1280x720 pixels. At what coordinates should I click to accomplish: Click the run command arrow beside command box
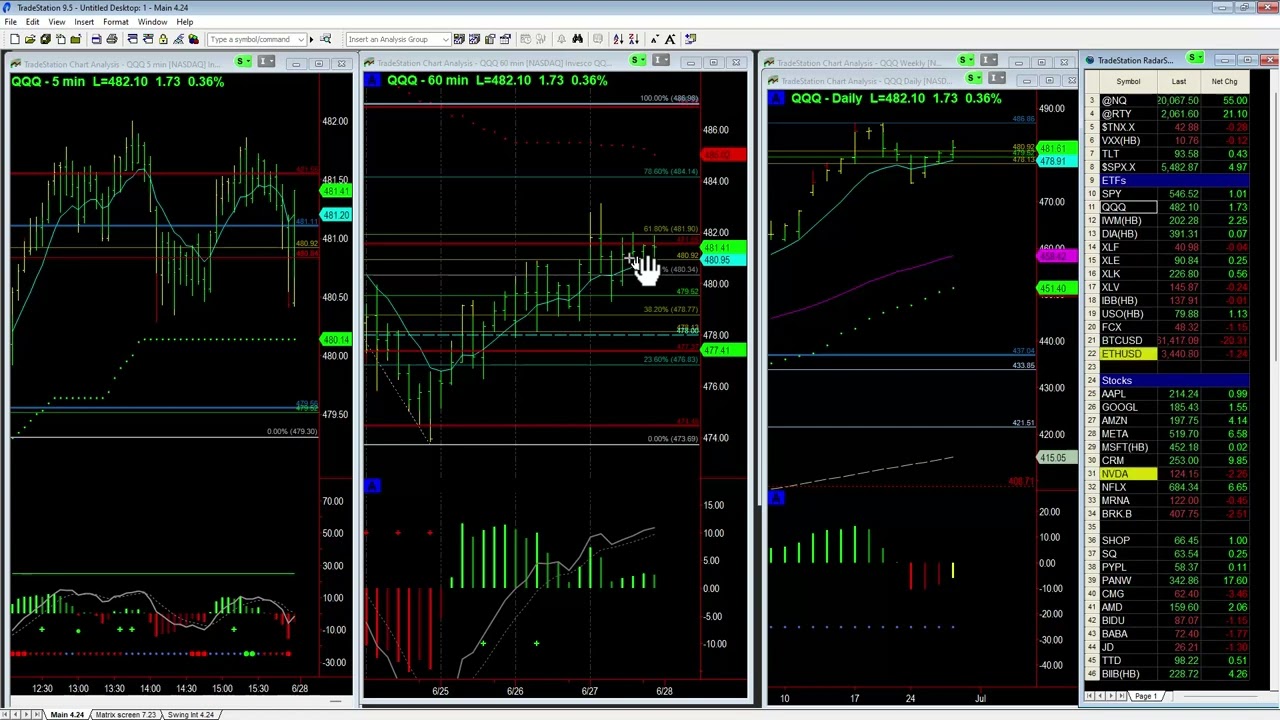[311, 39]
